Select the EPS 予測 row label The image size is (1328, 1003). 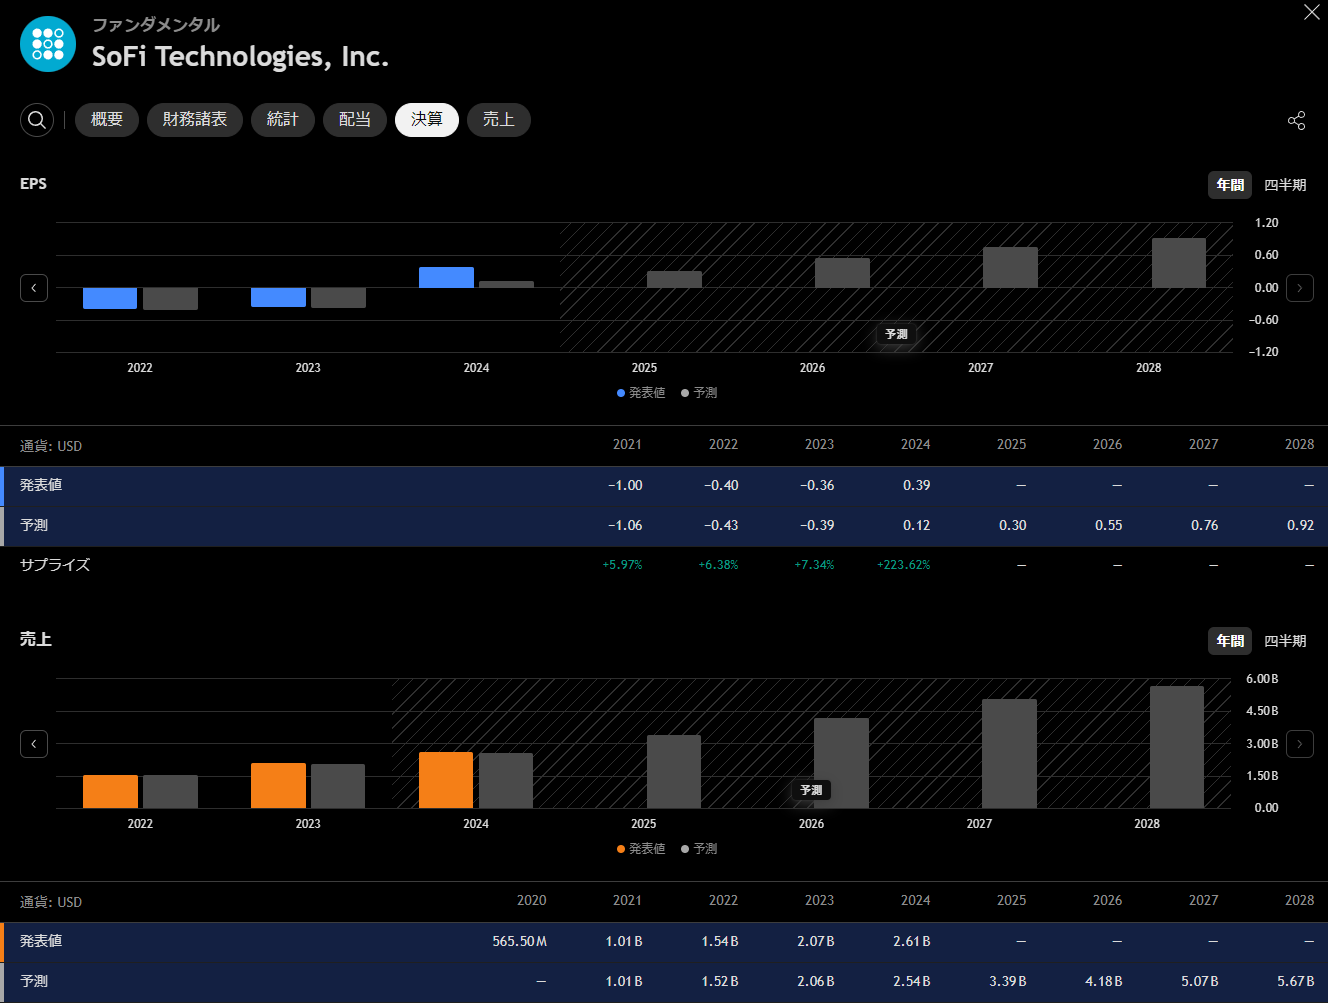click(x=34, y=525)
